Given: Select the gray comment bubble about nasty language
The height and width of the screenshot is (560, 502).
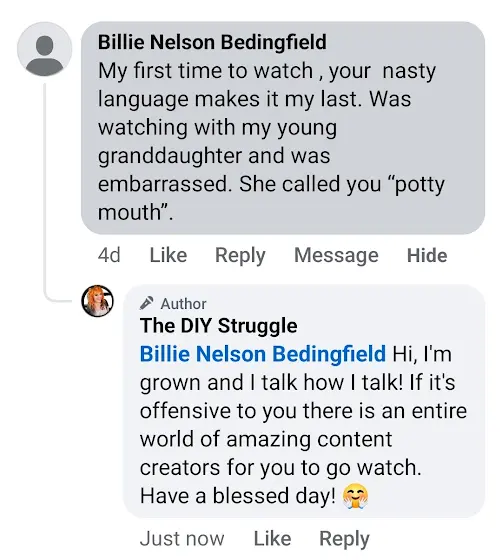Looking at the screenshot, I should click(x=283, y=128).
